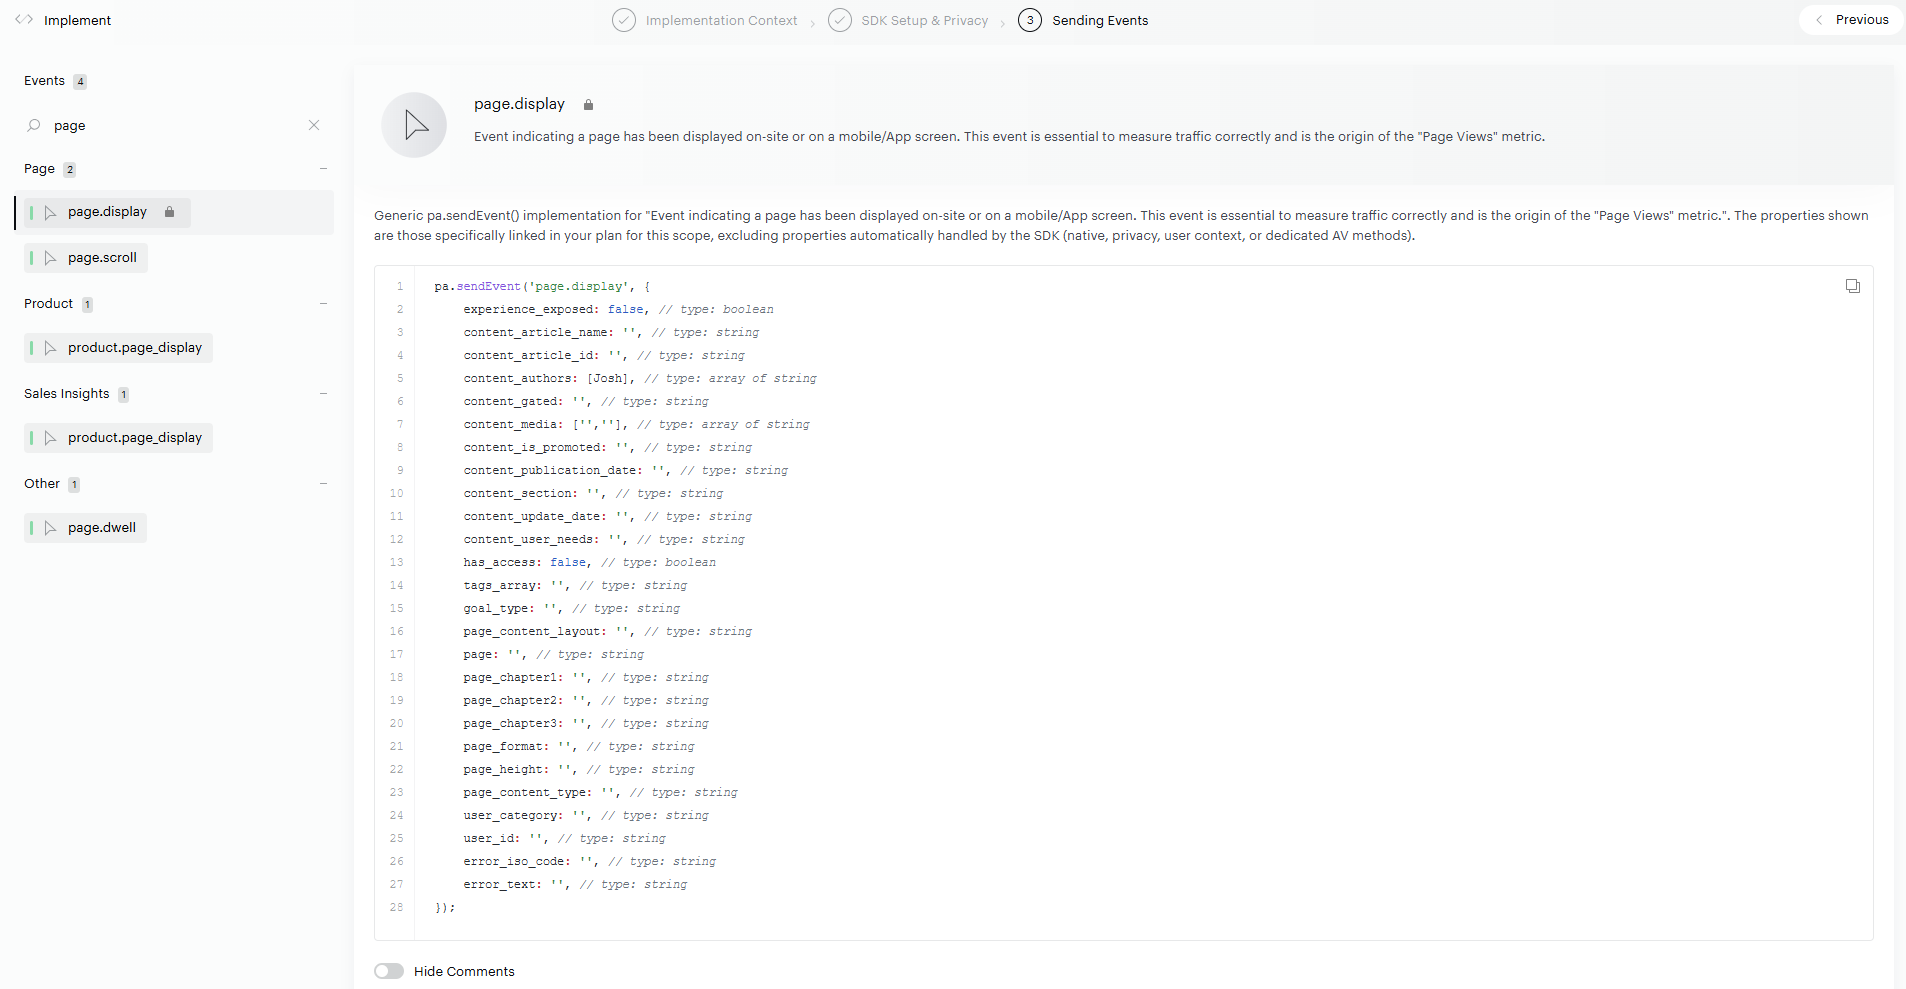Image resolution: width=1906 pixels, height=989 pixels.
Task: Click the Implement code brackets icon
Action: coord(24,20)
